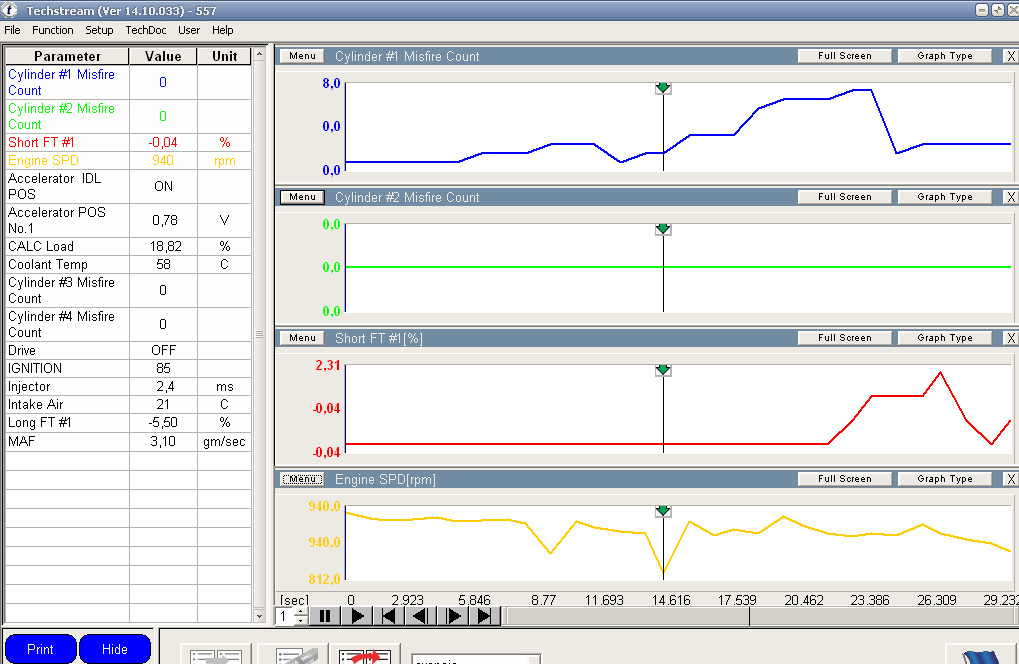This screenshot has width=1019, height=664.
Task: Click the green marker on Cylinder #1 graph
Action: tap(663, 89)
